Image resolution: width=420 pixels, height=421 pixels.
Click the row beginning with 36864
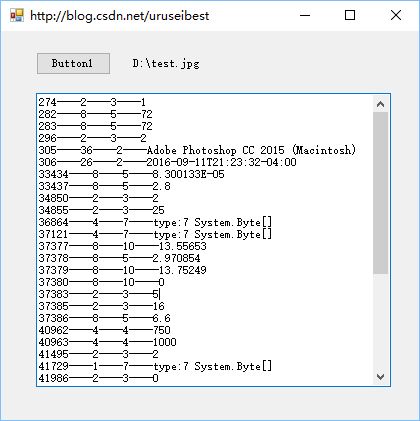click(x=155, y=222)
